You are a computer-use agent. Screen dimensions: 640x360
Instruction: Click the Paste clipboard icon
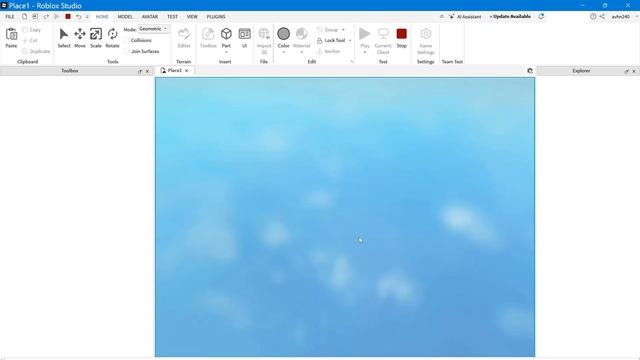click(x=11, y=35)
